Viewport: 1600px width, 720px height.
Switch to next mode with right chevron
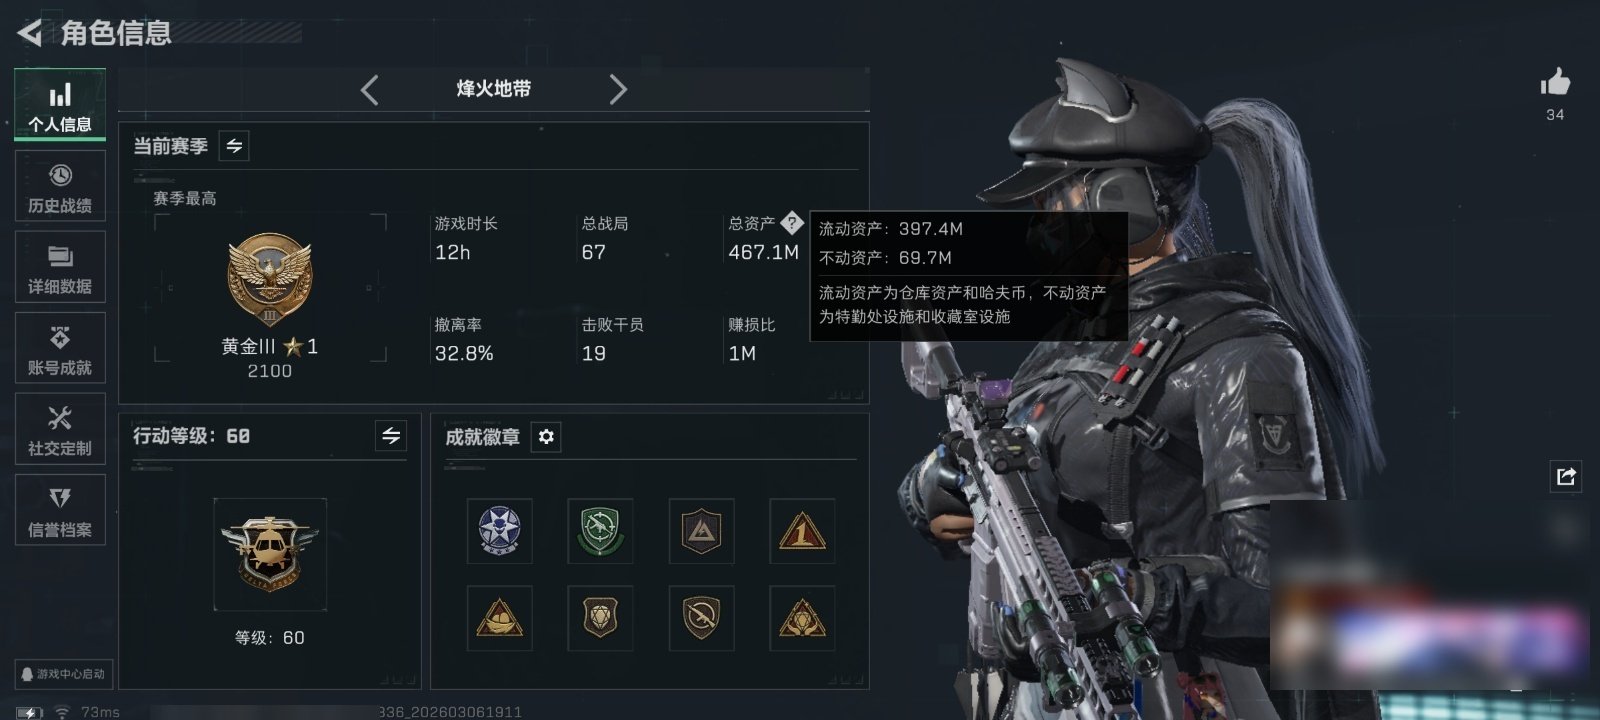point(618,90)
